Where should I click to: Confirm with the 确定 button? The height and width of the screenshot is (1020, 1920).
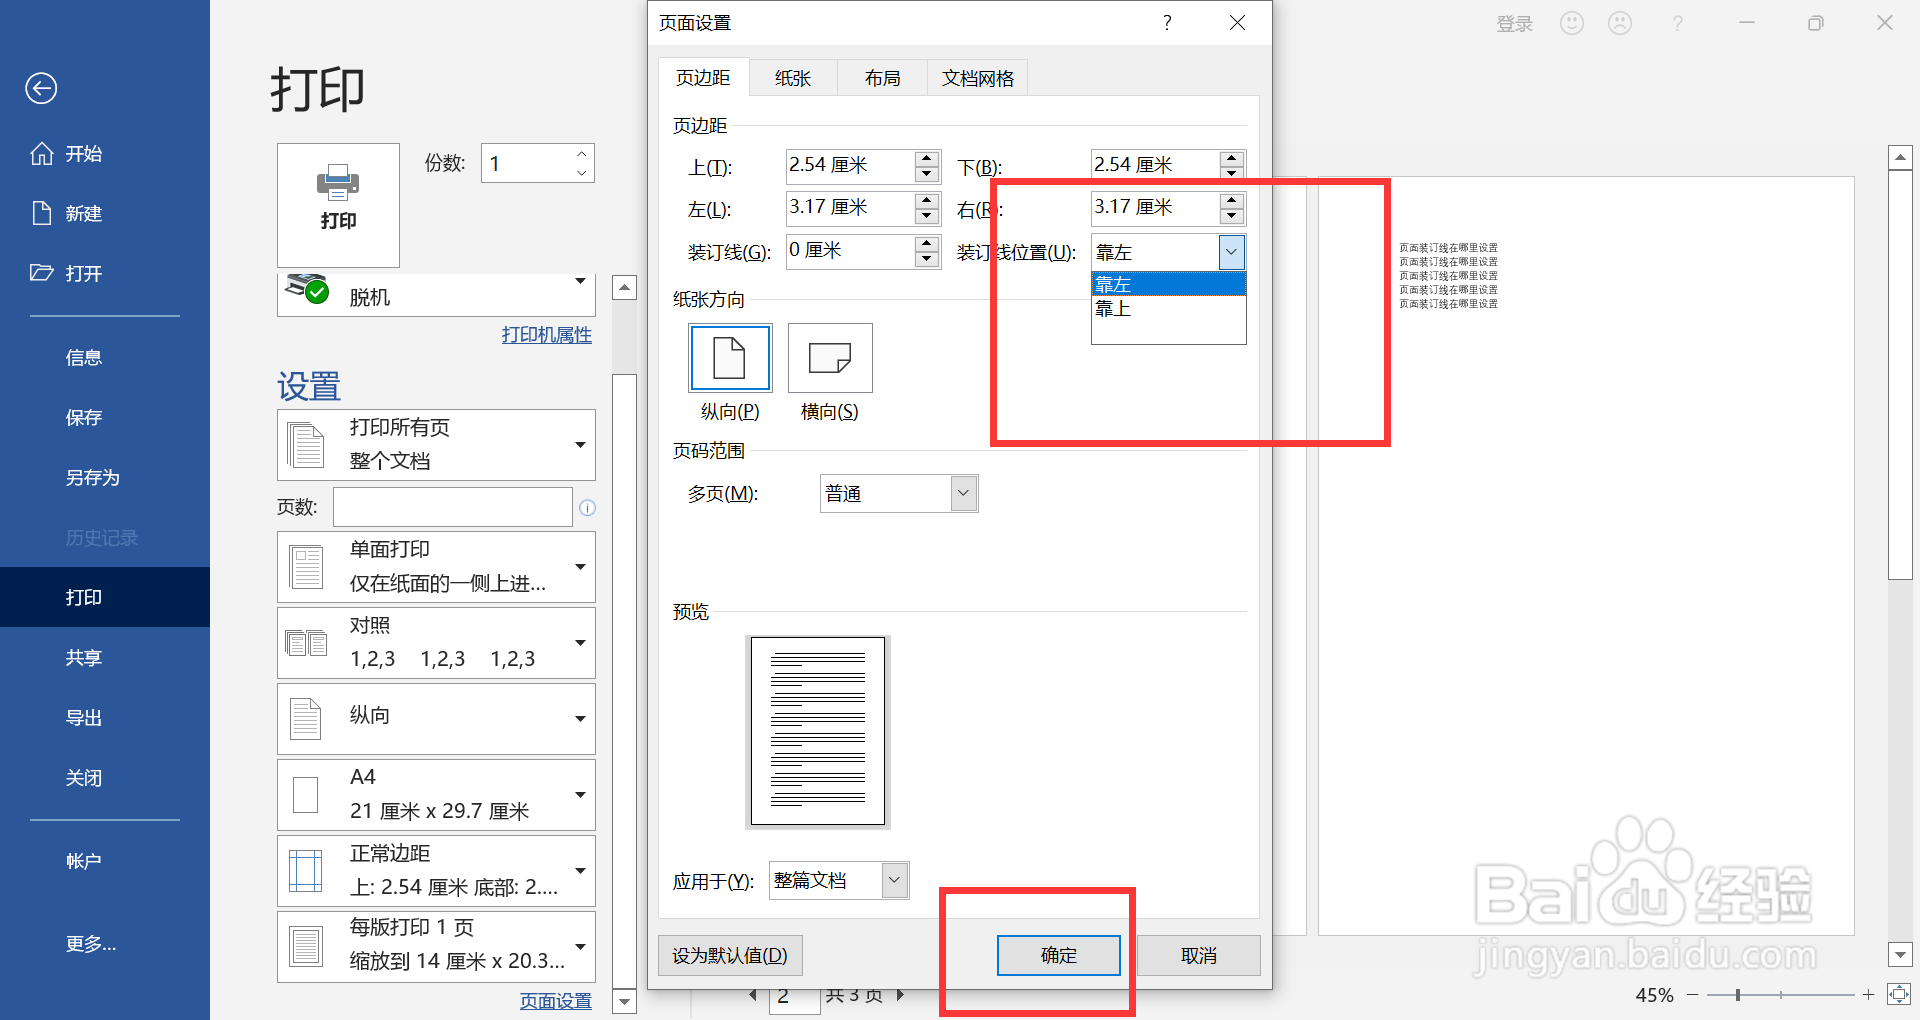tap(1059, 956)
